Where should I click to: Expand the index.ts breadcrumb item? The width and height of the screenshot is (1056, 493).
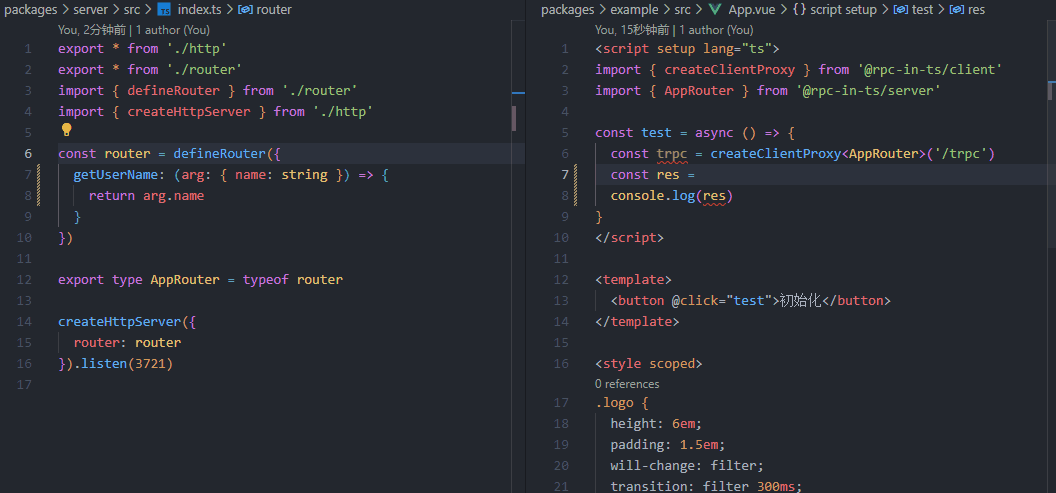coord(199,10)
